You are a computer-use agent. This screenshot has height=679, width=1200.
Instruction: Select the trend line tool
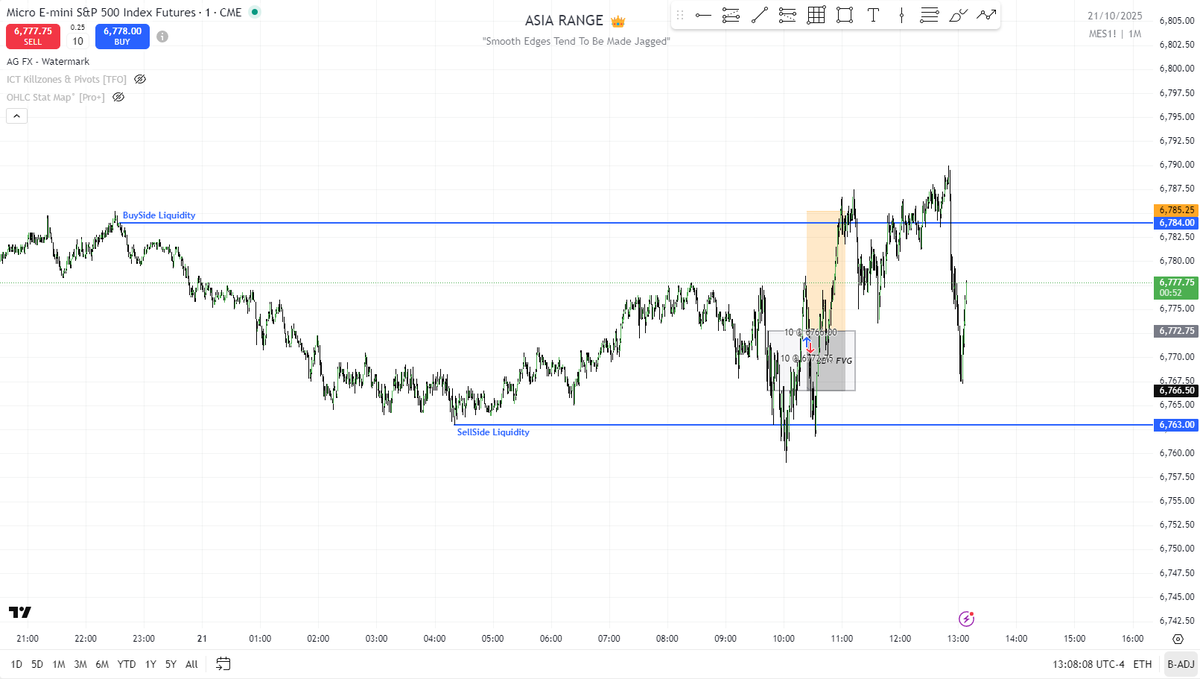tap(759, 15)
